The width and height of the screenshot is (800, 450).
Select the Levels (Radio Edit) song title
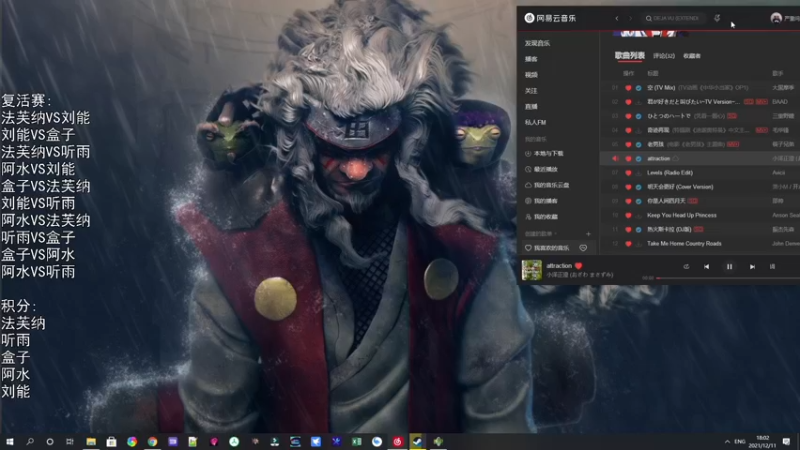[669, 173]
